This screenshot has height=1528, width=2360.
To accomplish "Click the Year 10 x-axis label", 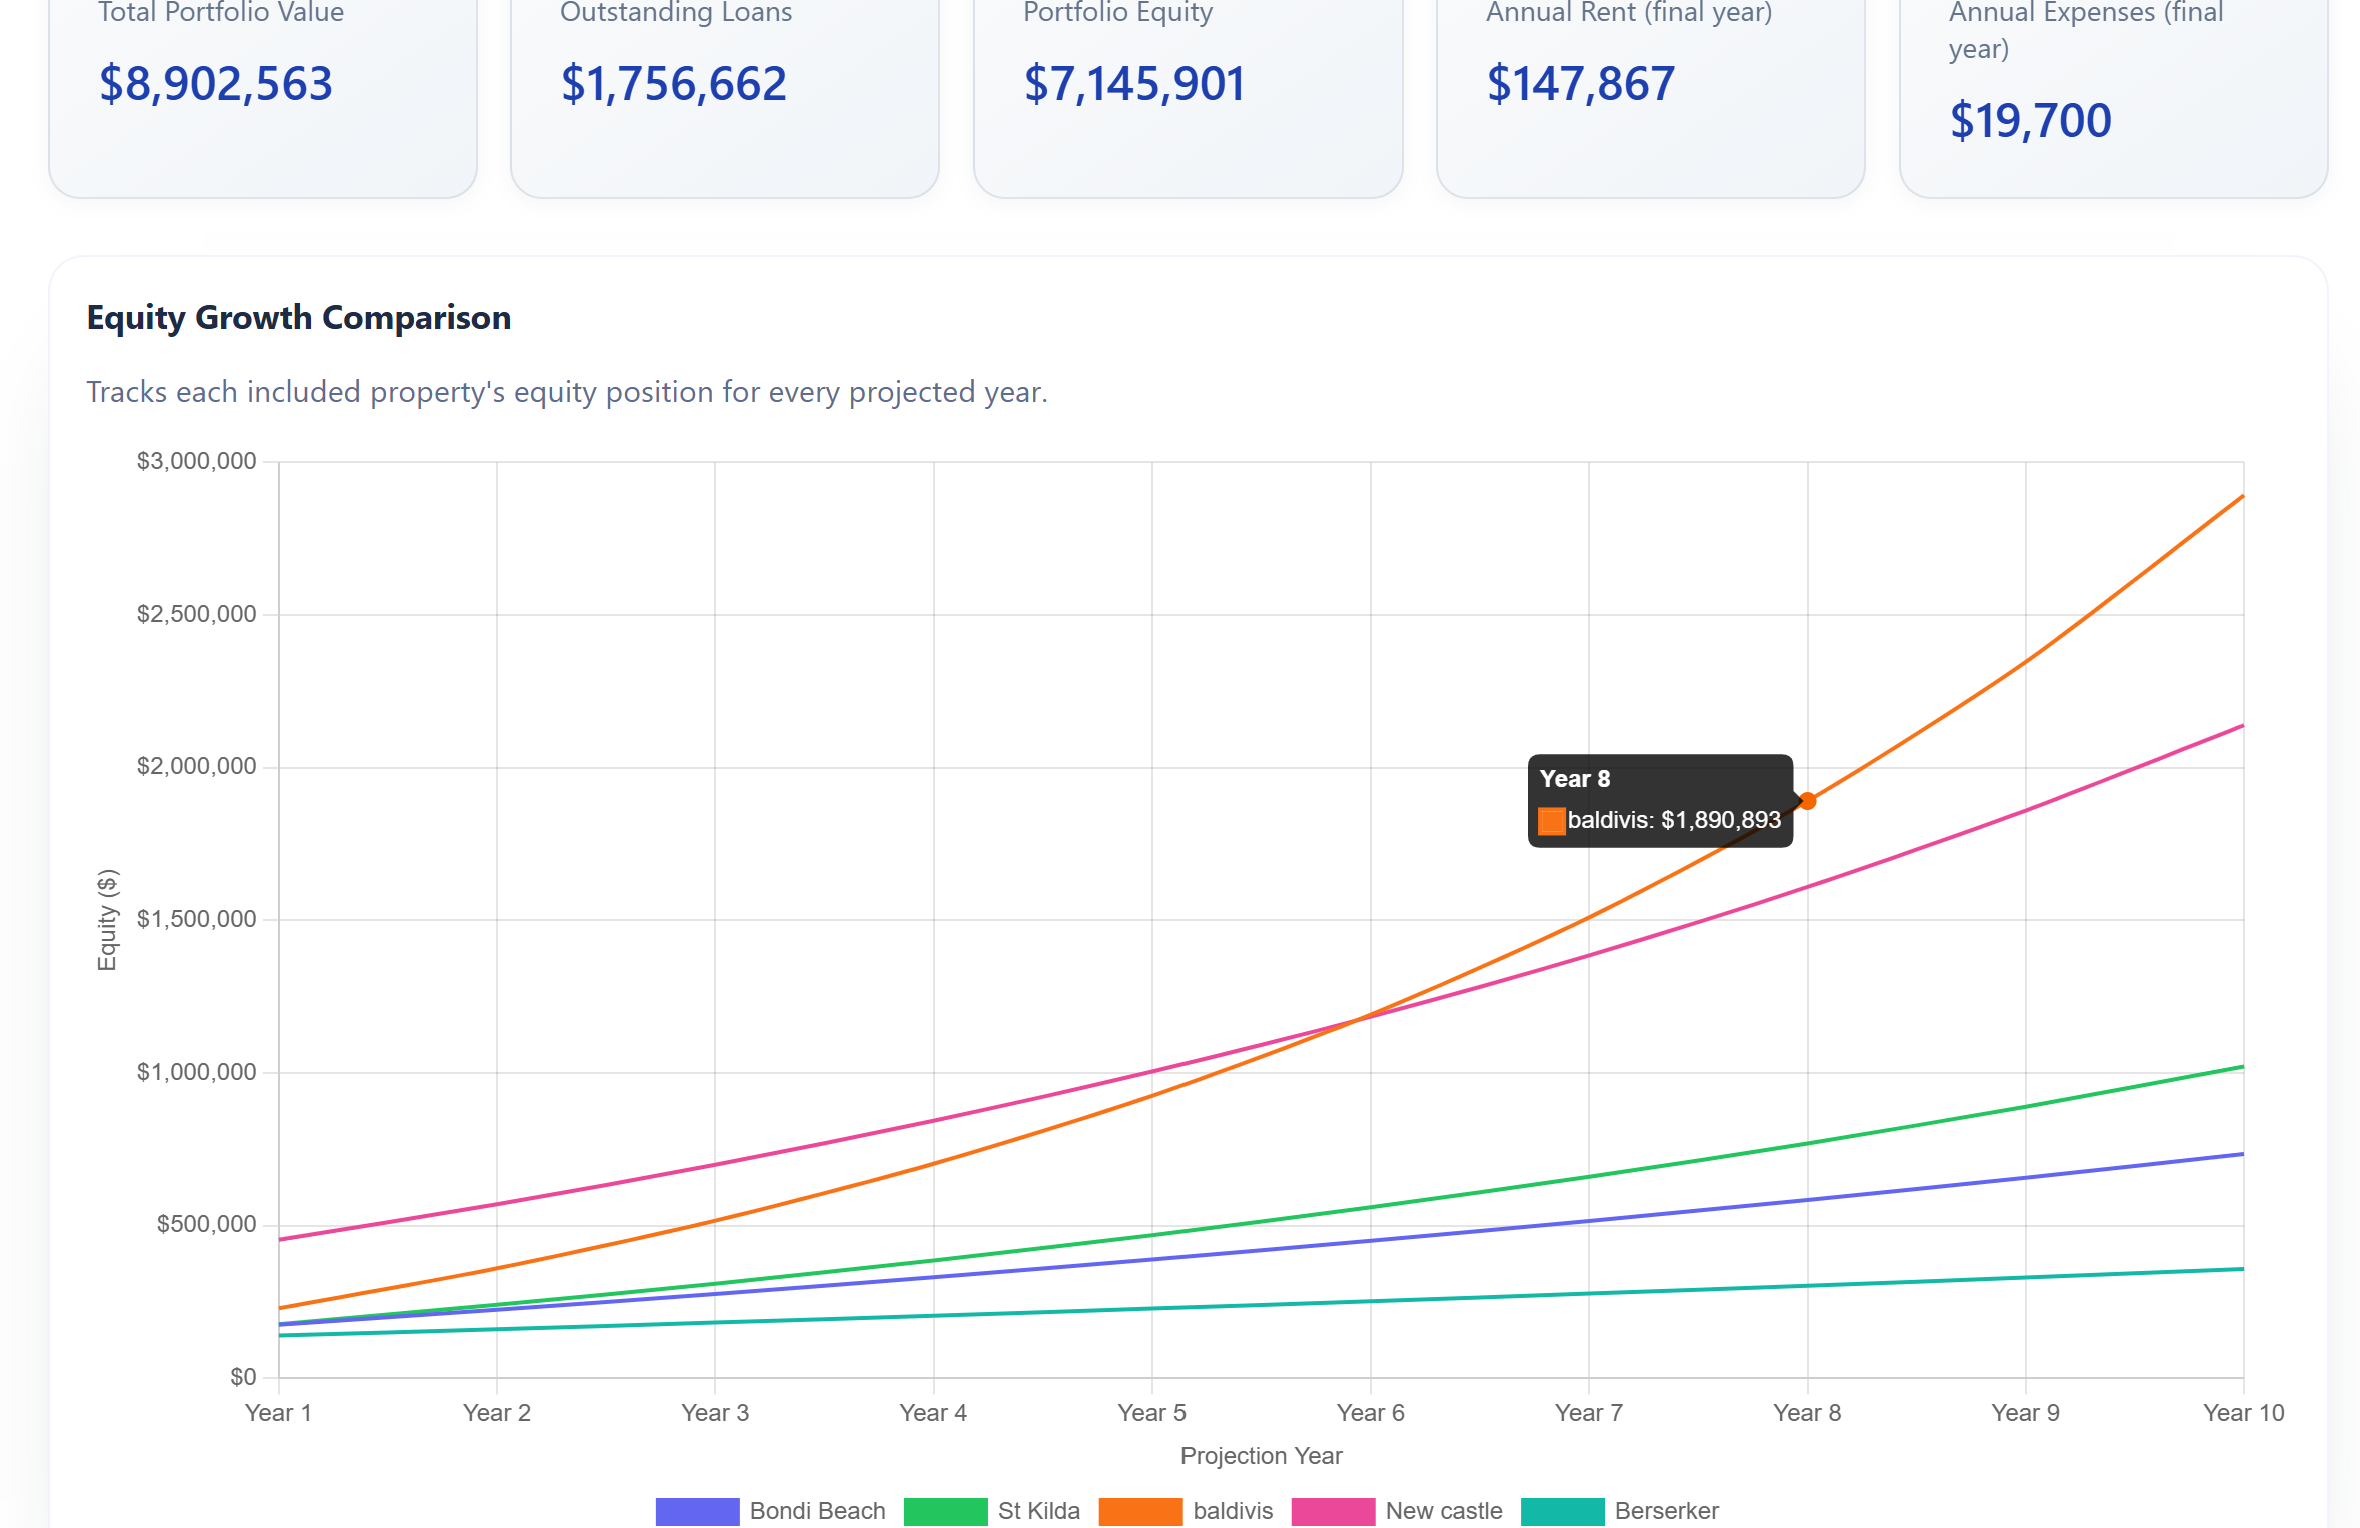I will (2243, 1413).
